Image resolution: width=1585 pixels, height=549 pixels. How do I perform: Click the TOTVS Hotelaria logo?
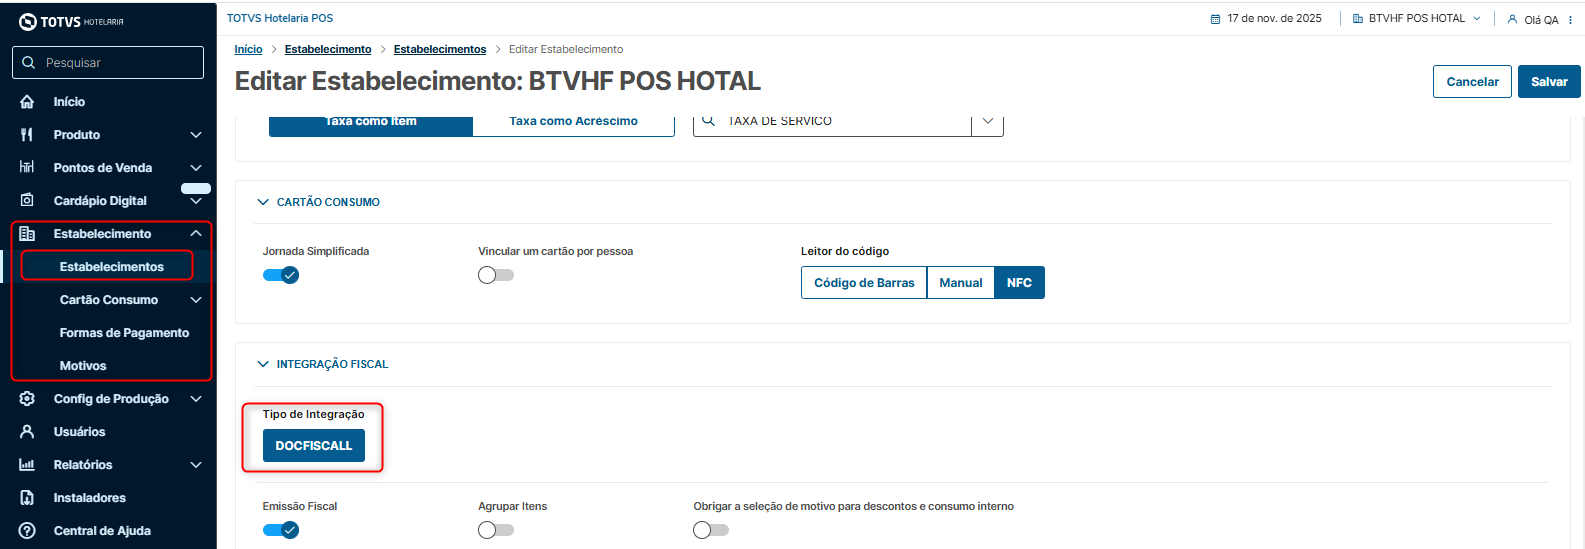click(72, 21)
